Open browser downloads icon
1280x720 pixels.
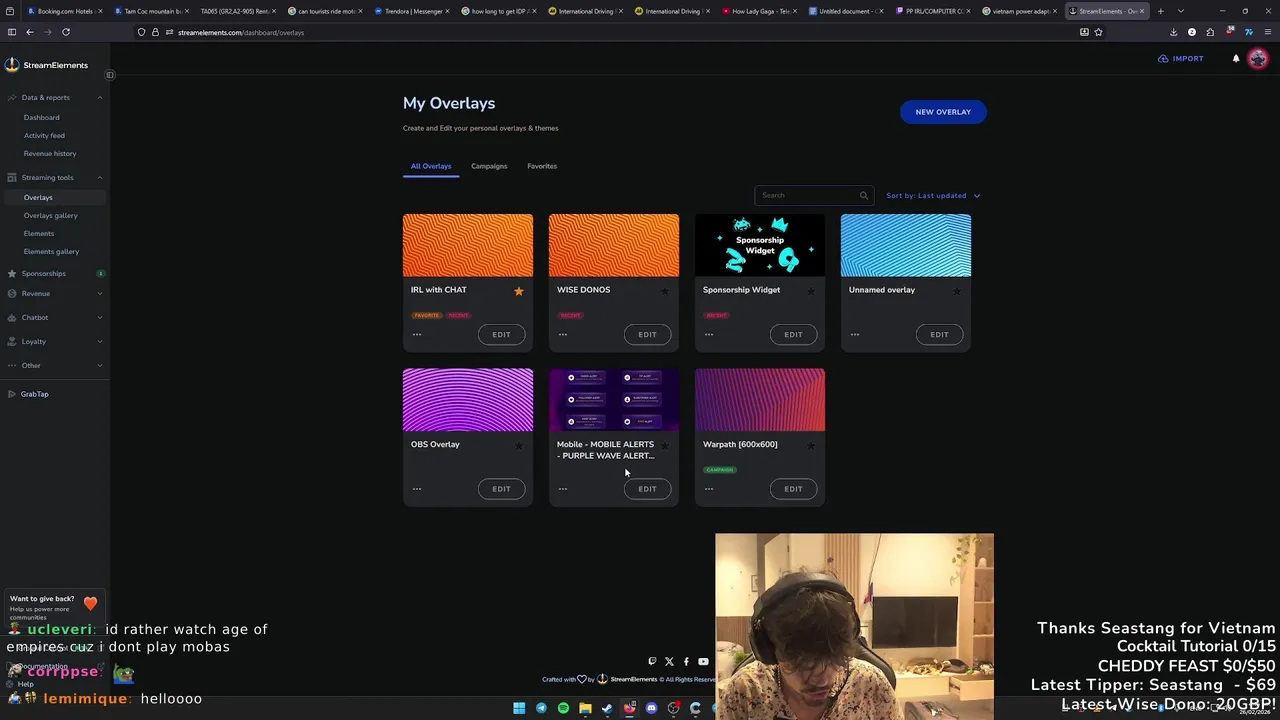coord(1173,32)
